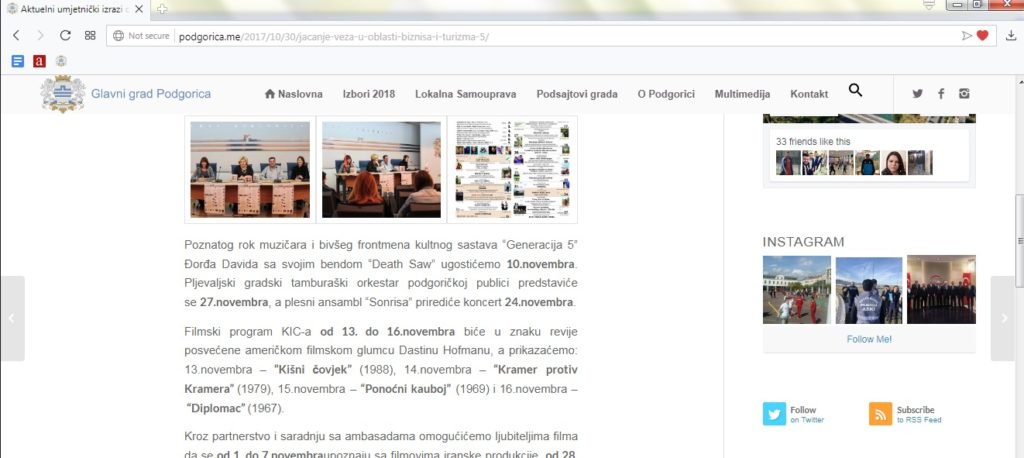Open first press conference photo thumbnail
Viewport: 1024px width, 458px height.
(250, 169)
